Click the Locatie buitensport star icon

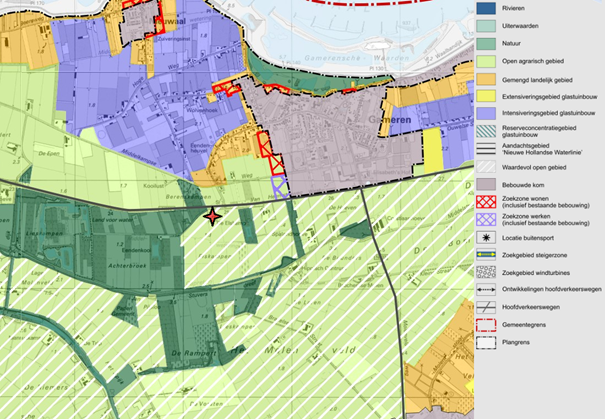click(486, 238)
